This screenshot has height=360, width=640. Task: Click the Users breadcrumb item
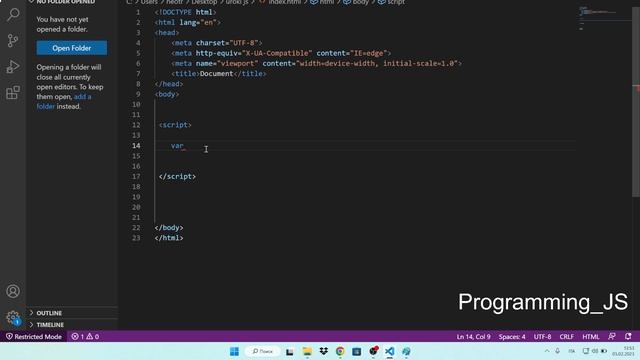(x=149, y=2)
